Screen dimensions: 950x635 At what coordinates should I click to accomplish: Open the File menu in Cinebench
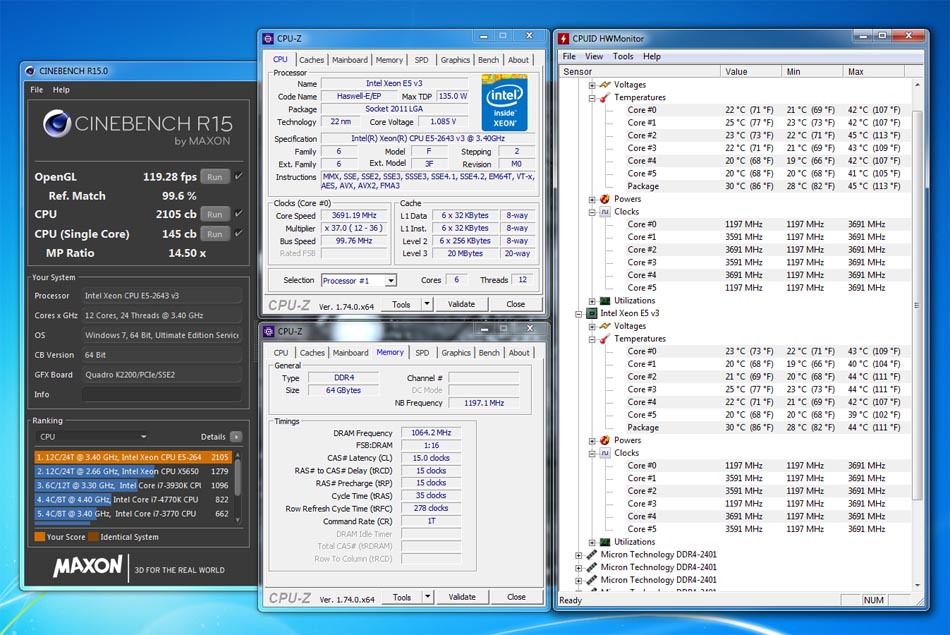pos(36,90)
